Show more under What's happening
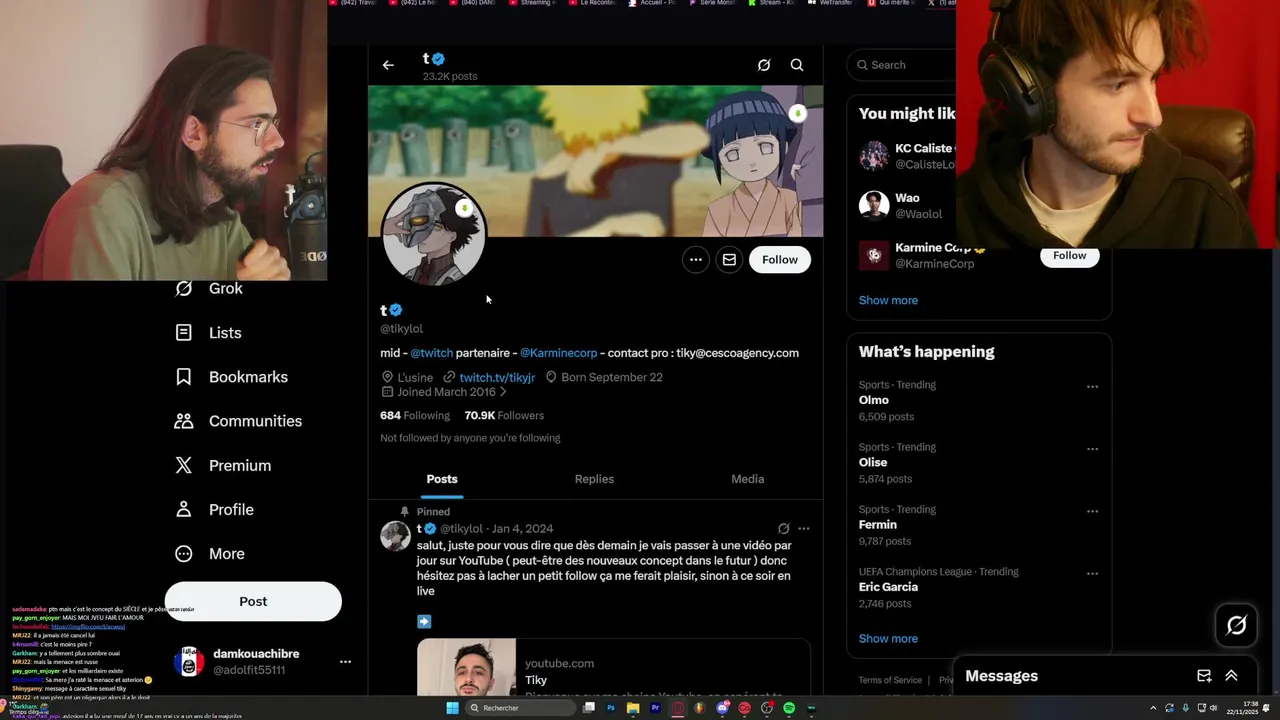 tap(888, 639)
